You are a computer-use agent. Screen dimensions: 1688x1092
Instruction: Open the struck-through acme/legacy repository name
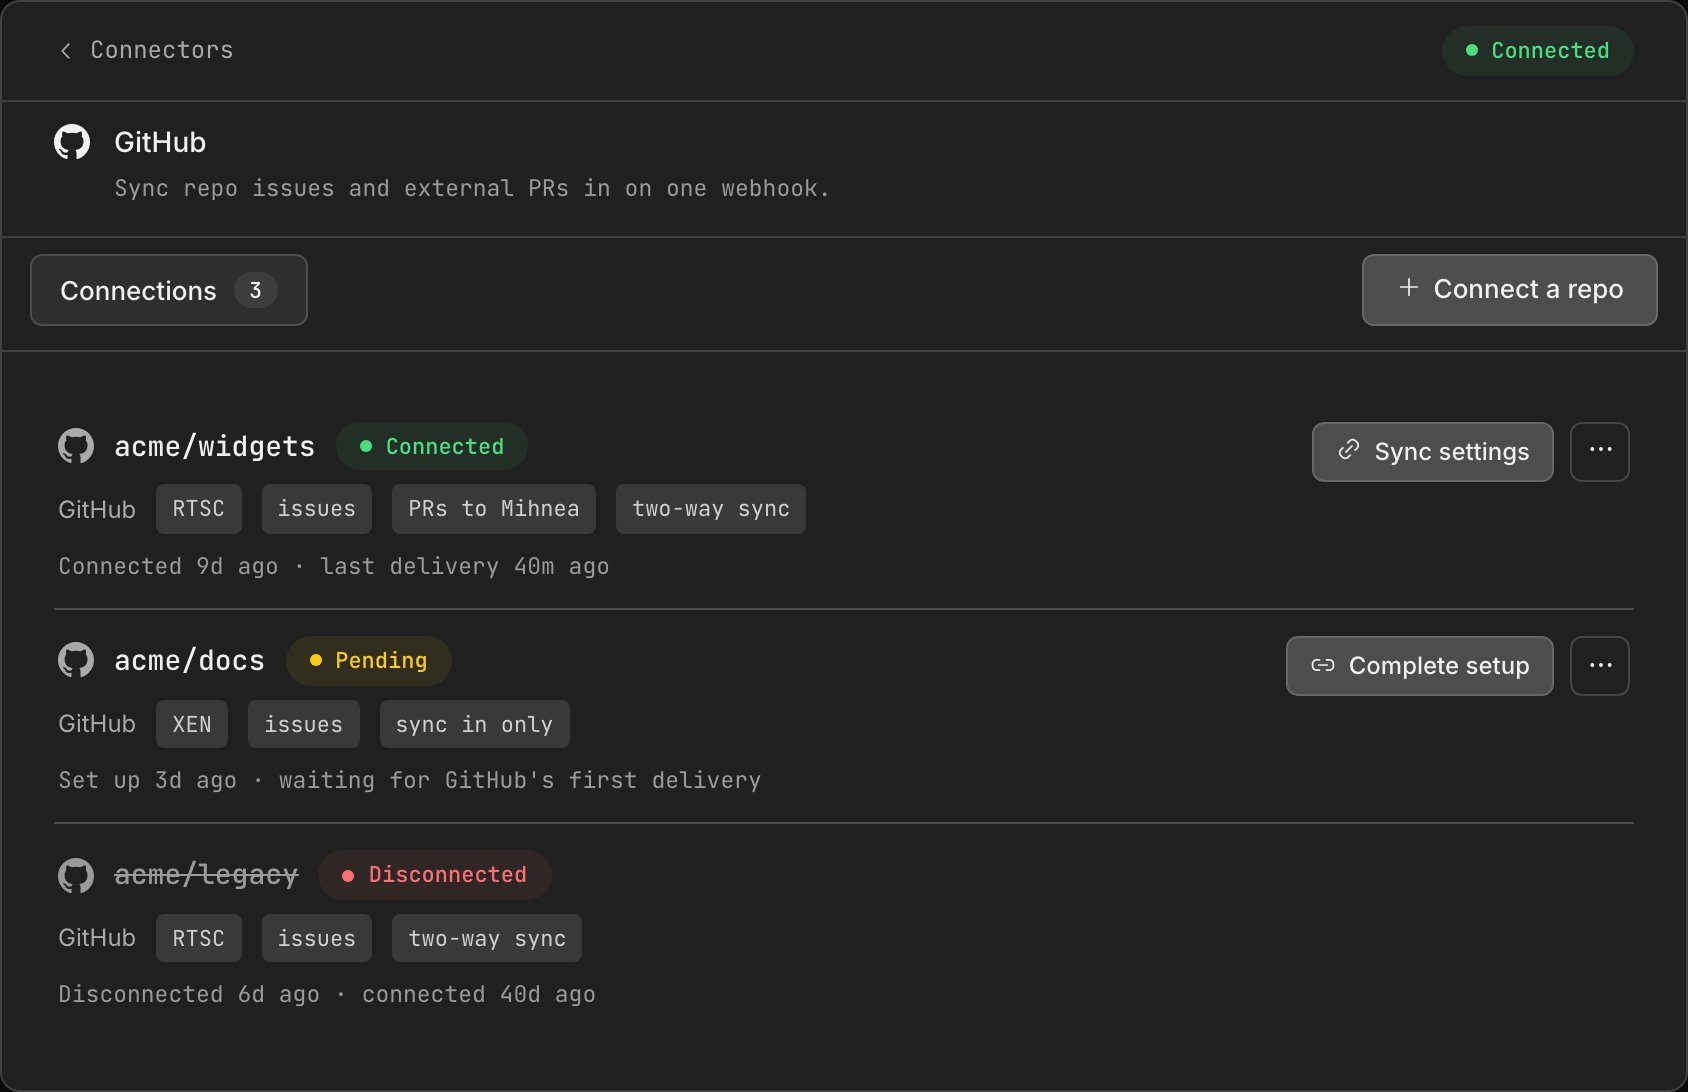tap(206, 875)
